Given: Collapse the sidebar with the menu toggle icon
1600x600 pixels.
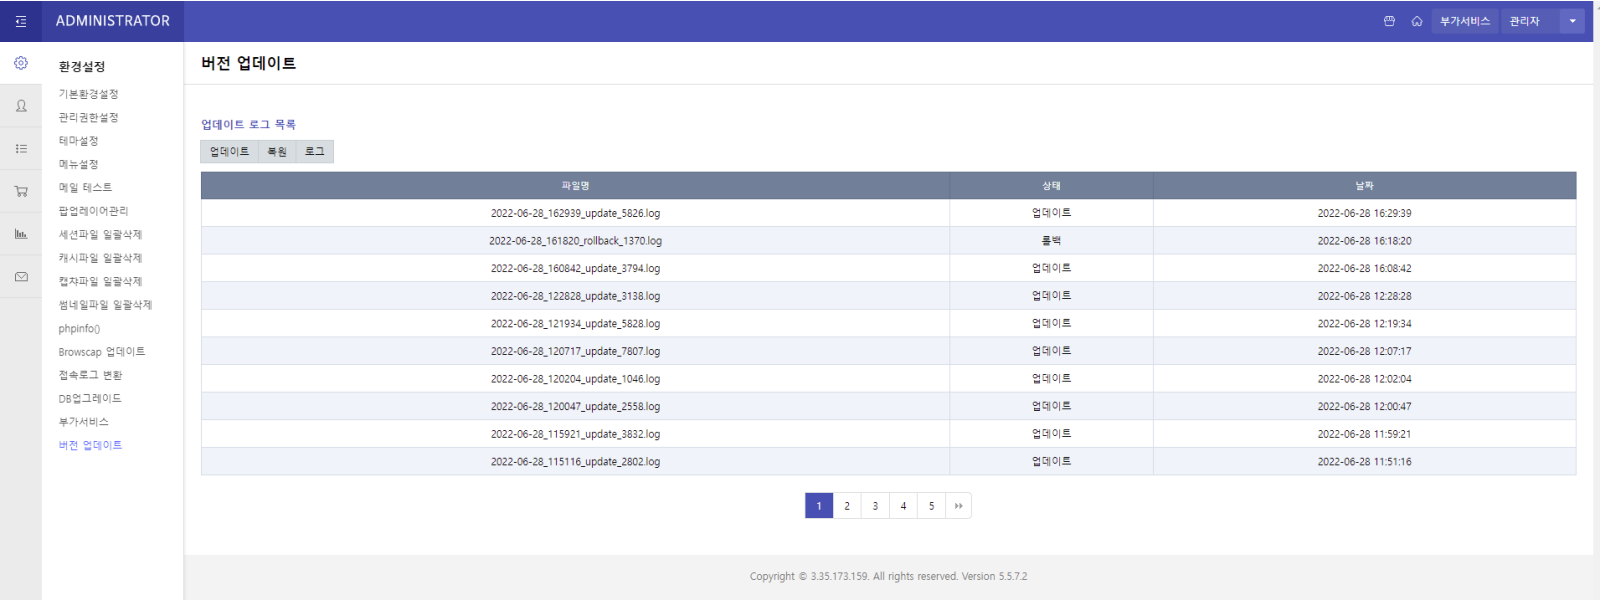Looking at the screenshot, I should [21, 21].
